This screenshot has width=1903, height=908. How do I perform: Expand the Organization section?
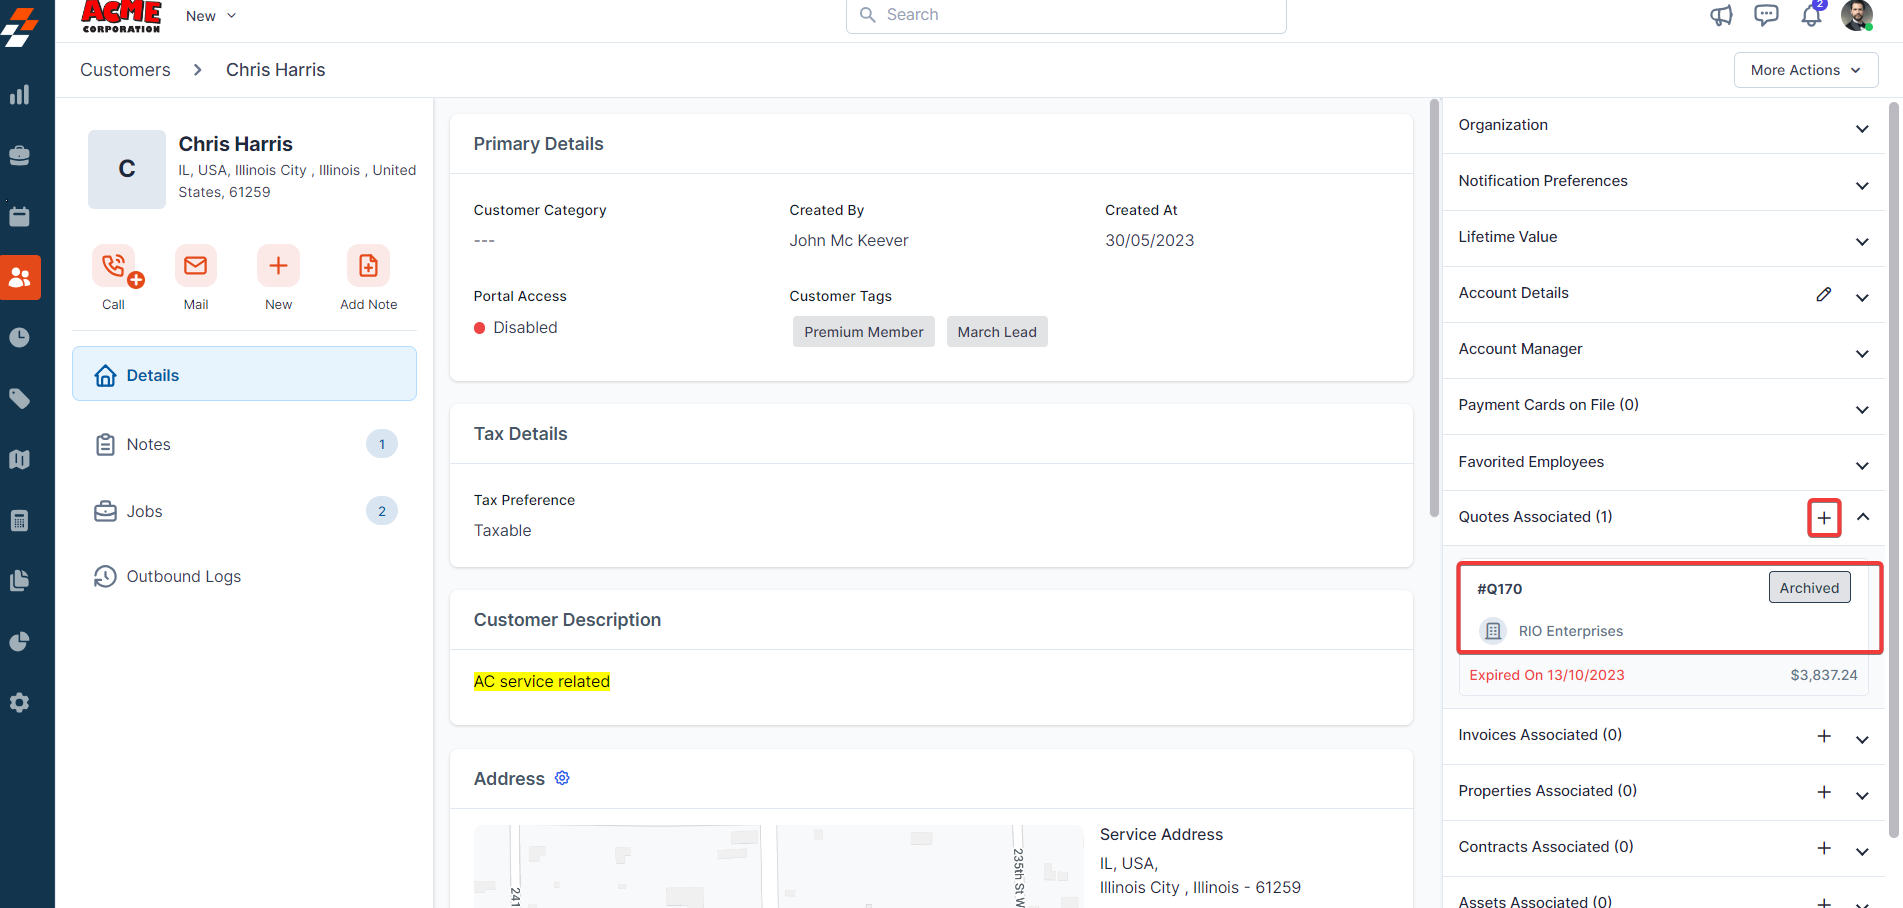coord(1862,128)
